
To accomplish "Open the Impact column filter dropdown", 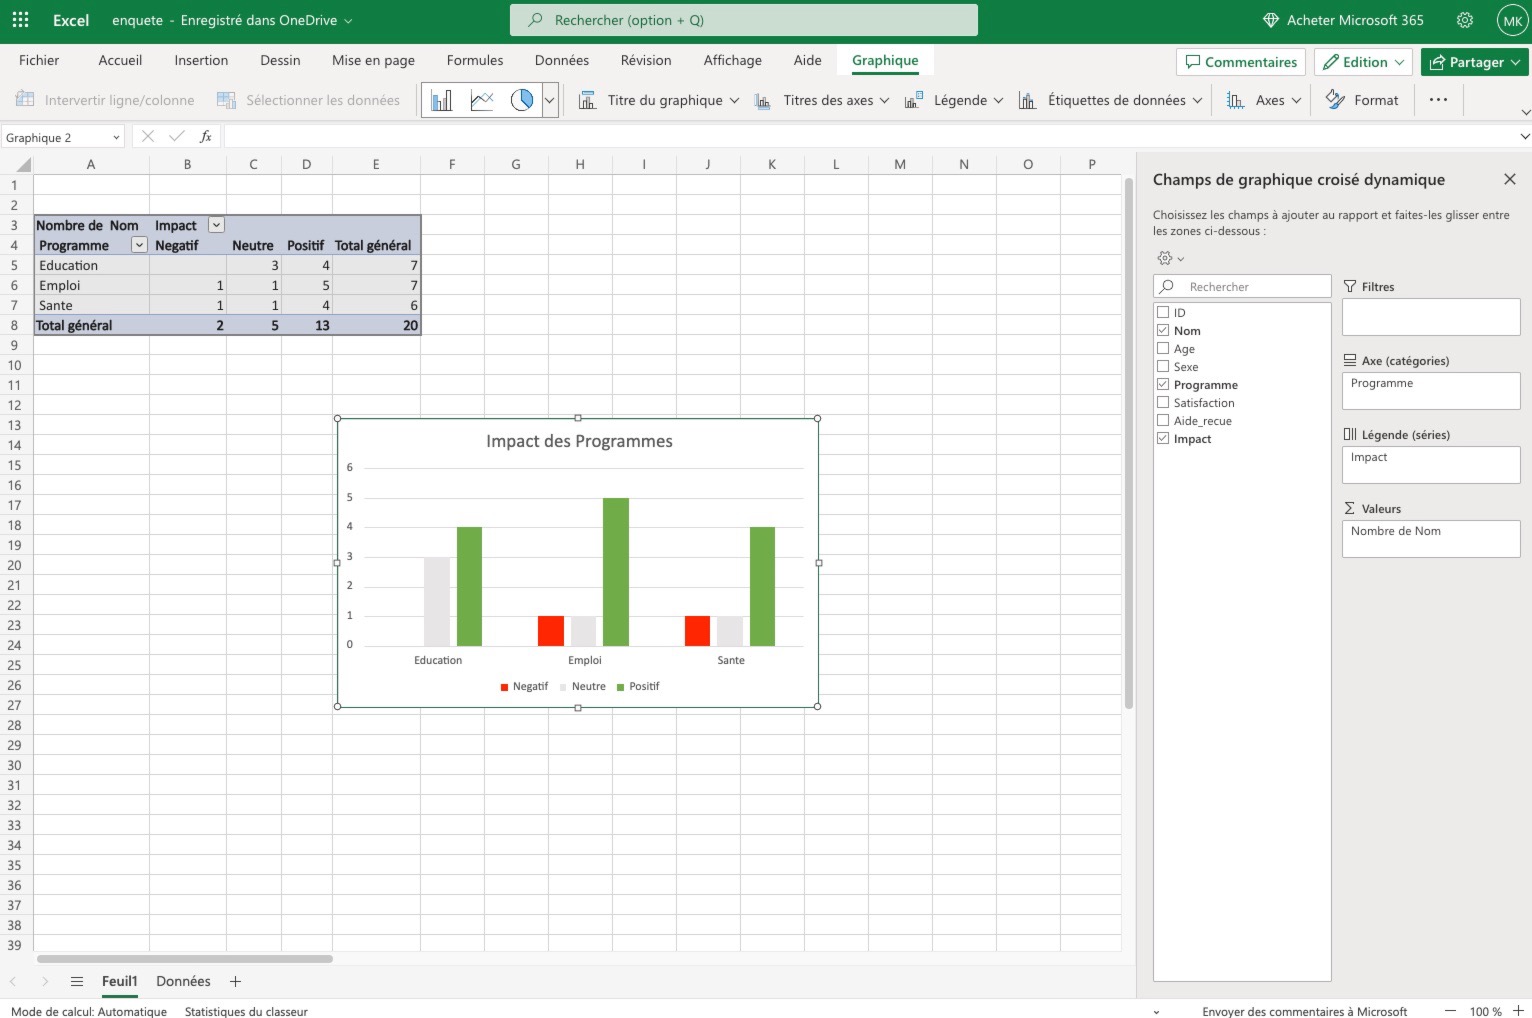I will (216, 225).
